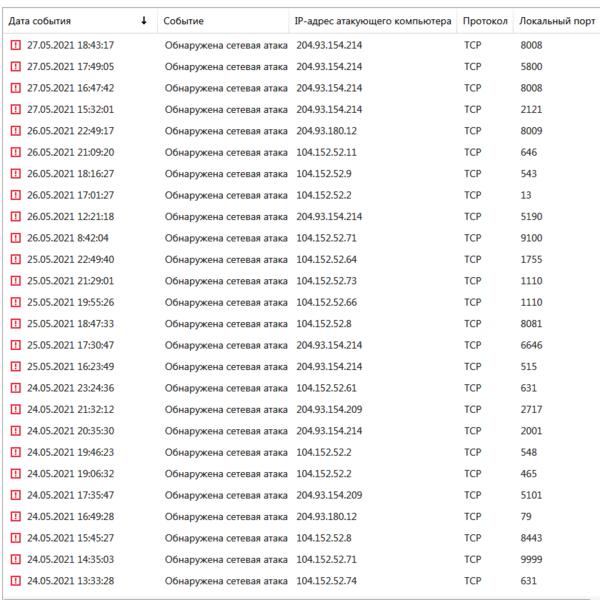This screenshot has height=600, width=600.
Task: Click local port value 9100
Action: [x=531, y=238]
